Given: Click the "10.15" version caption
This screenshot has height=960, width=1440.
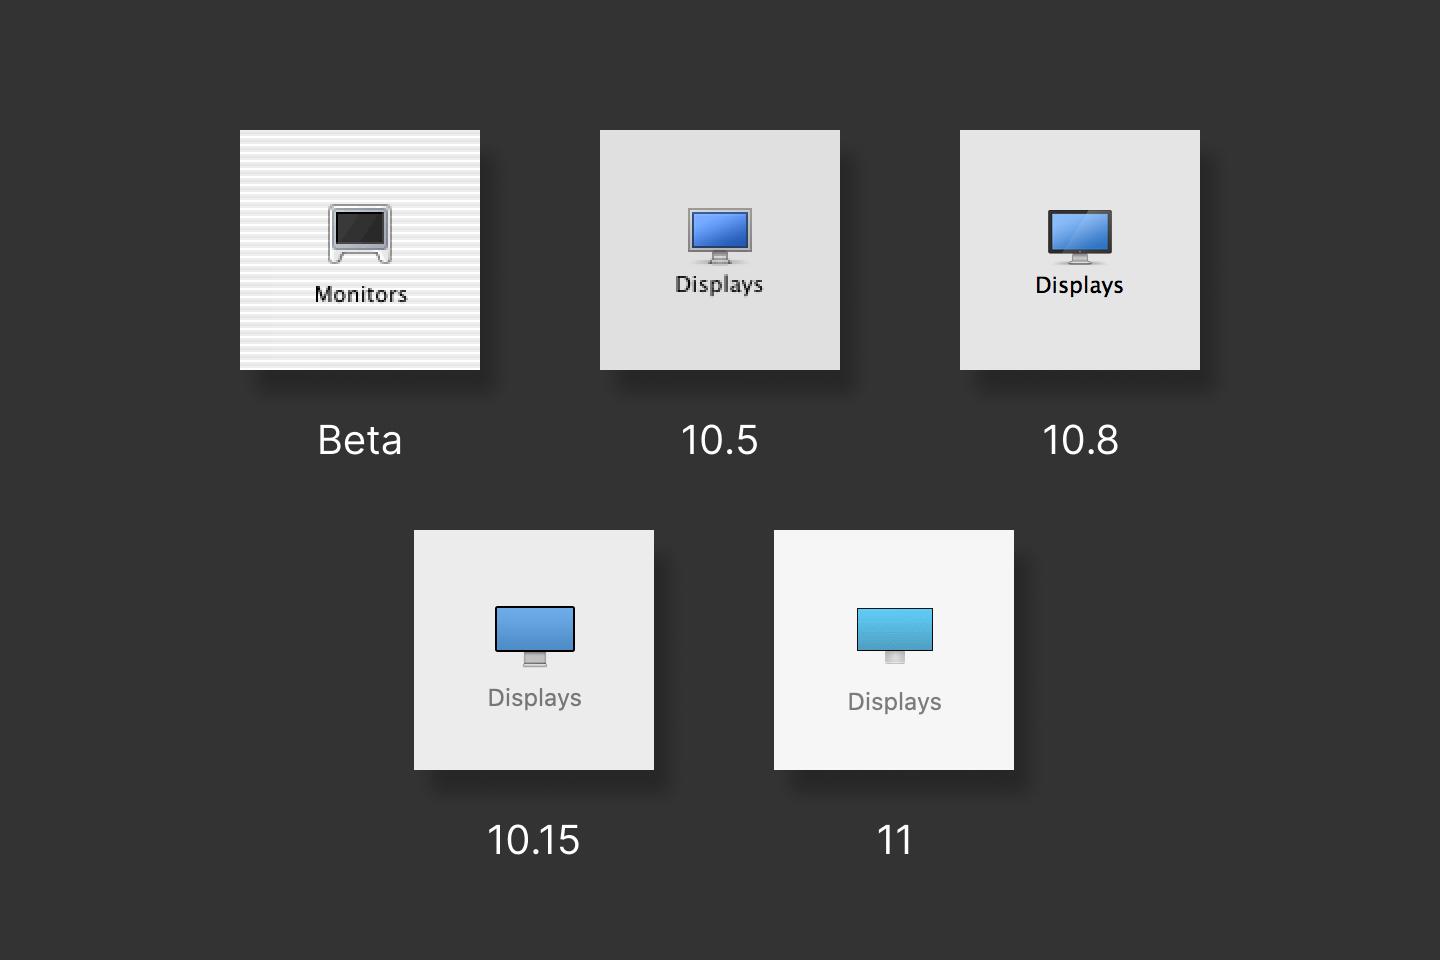Looking at the screenshot, I should (x=533, y=840).
